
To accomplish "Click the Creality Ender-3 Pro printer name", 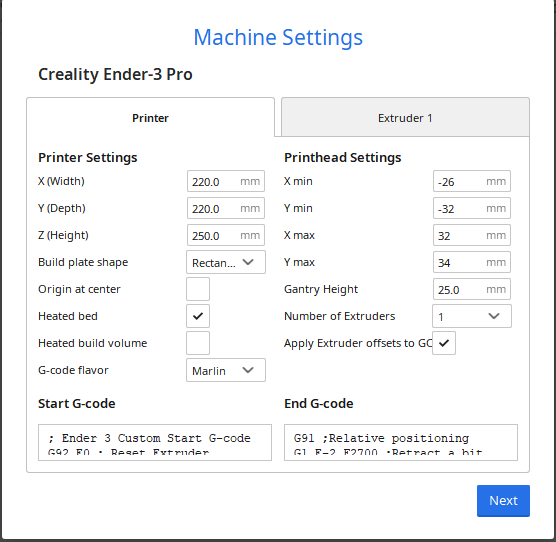I will point(115,74).
